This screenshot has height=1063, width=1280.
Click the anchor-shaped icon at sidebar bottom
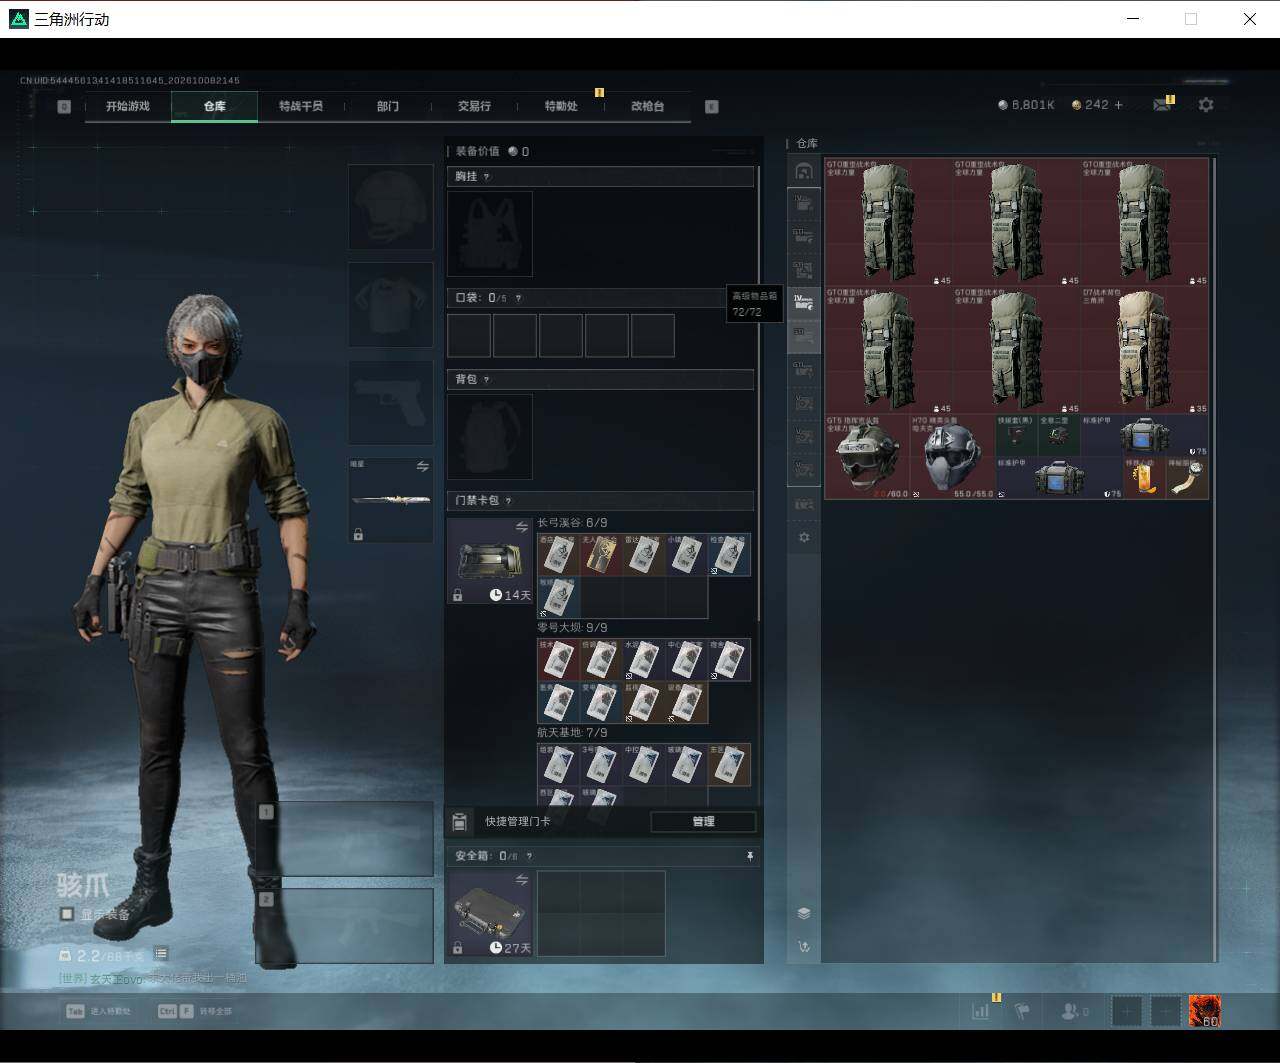804,946
